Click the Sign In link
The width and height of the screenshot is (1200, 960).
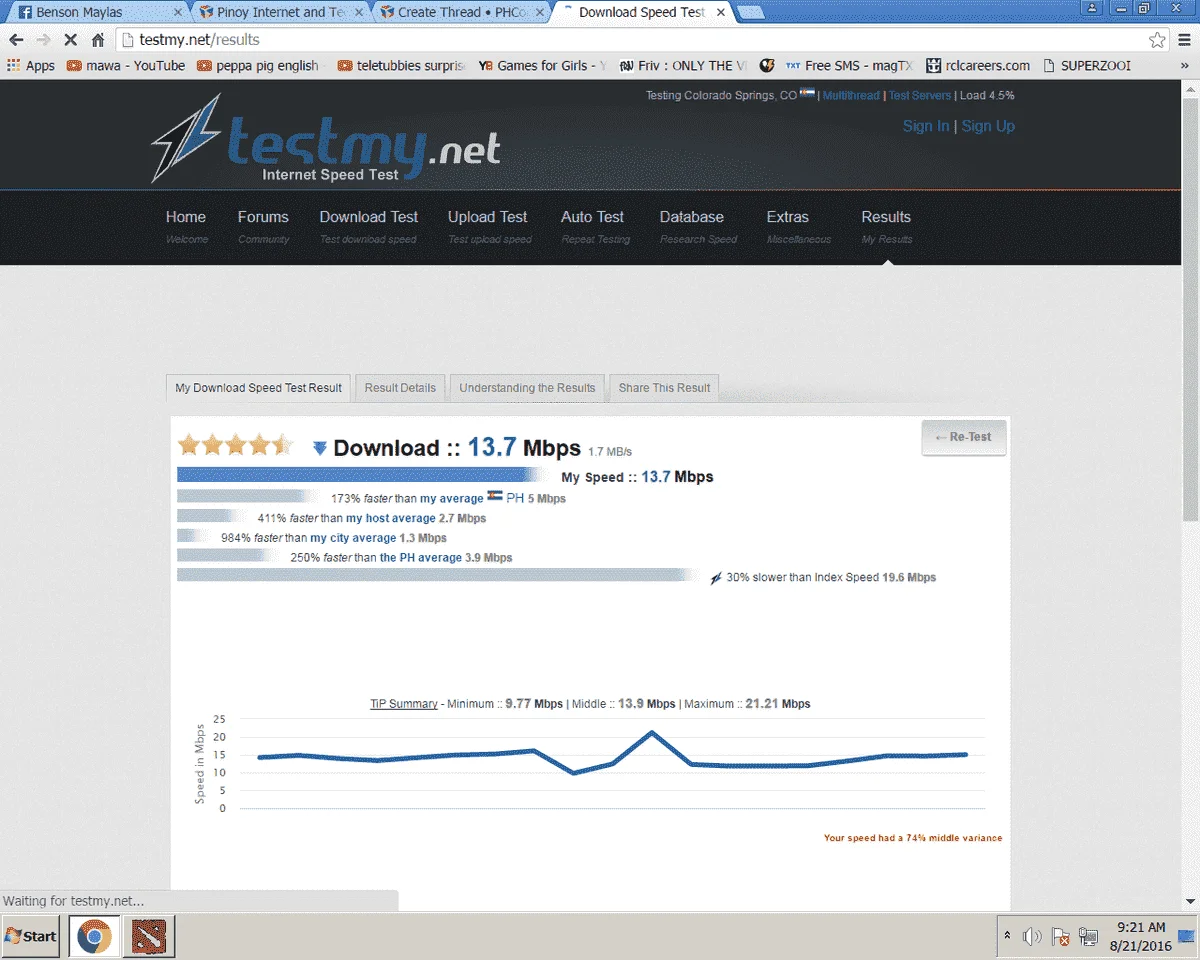pos(926,126)
